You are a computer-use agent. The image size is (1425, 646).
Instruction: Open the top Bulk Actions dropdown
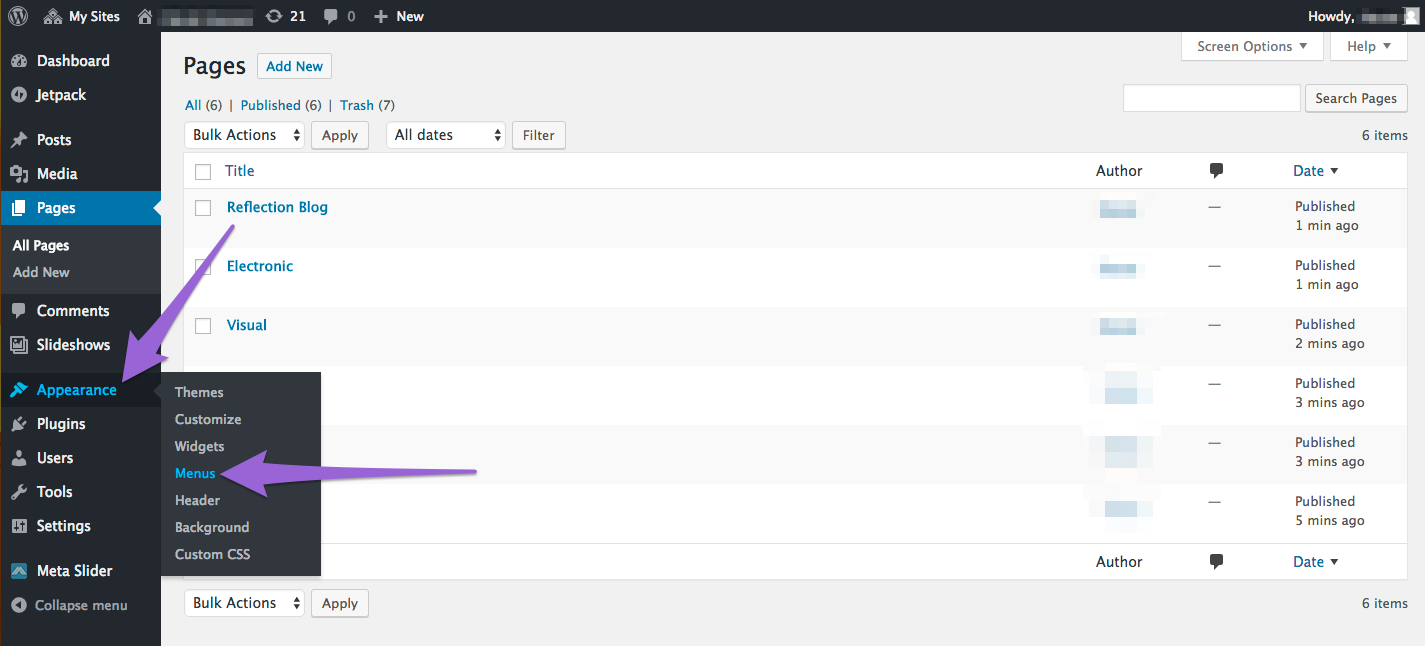coord(244,135)
